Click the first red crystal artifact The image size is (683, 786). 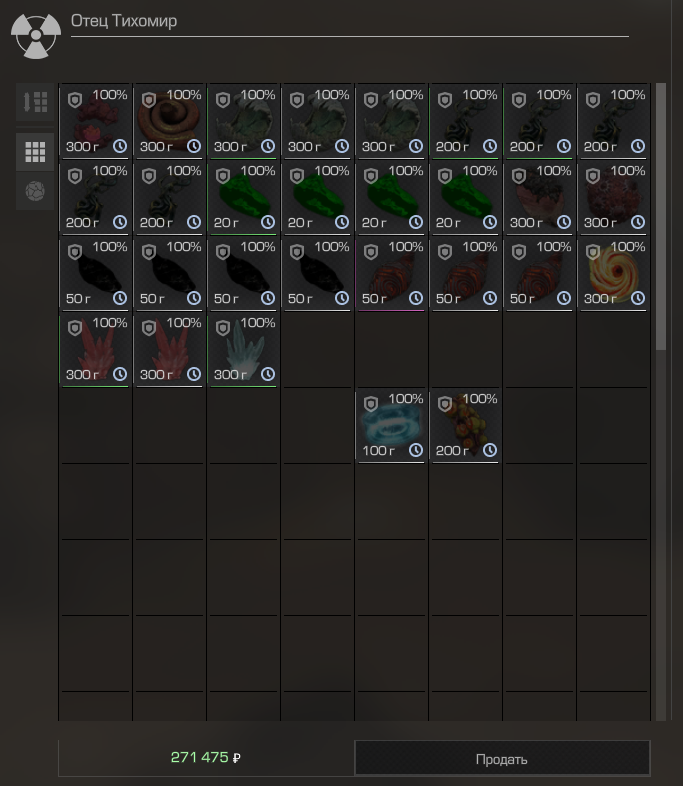point(95,349)
